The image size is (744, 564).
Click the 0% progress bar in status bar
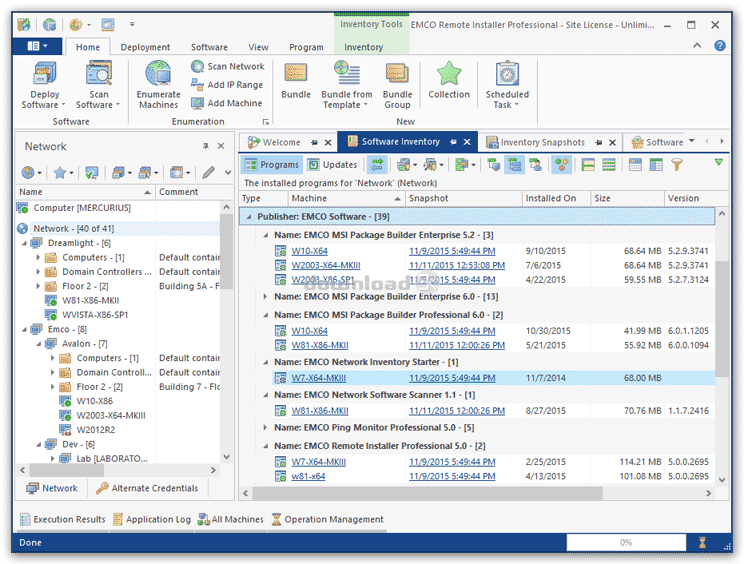[626, 542]
